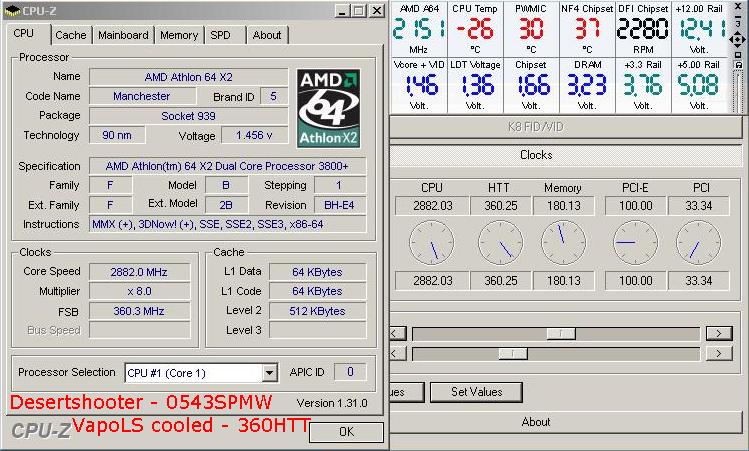749x451 pixels.
Task: Click the upper horizontal slider thumb
Action: point(561,333)
